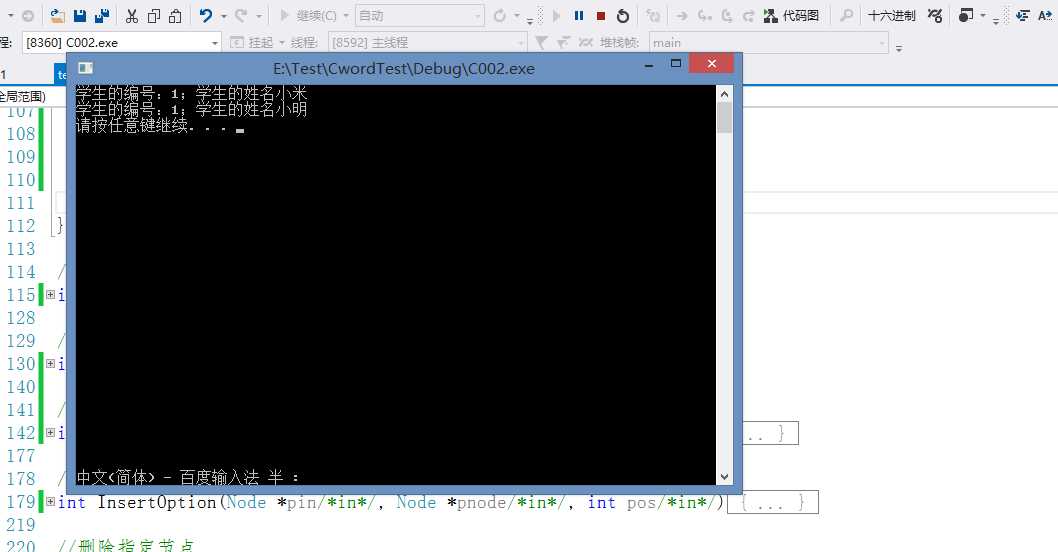Viewport: 1058px width, 552px height.
Task: Stop debugging with the red square
Action: 601,16
